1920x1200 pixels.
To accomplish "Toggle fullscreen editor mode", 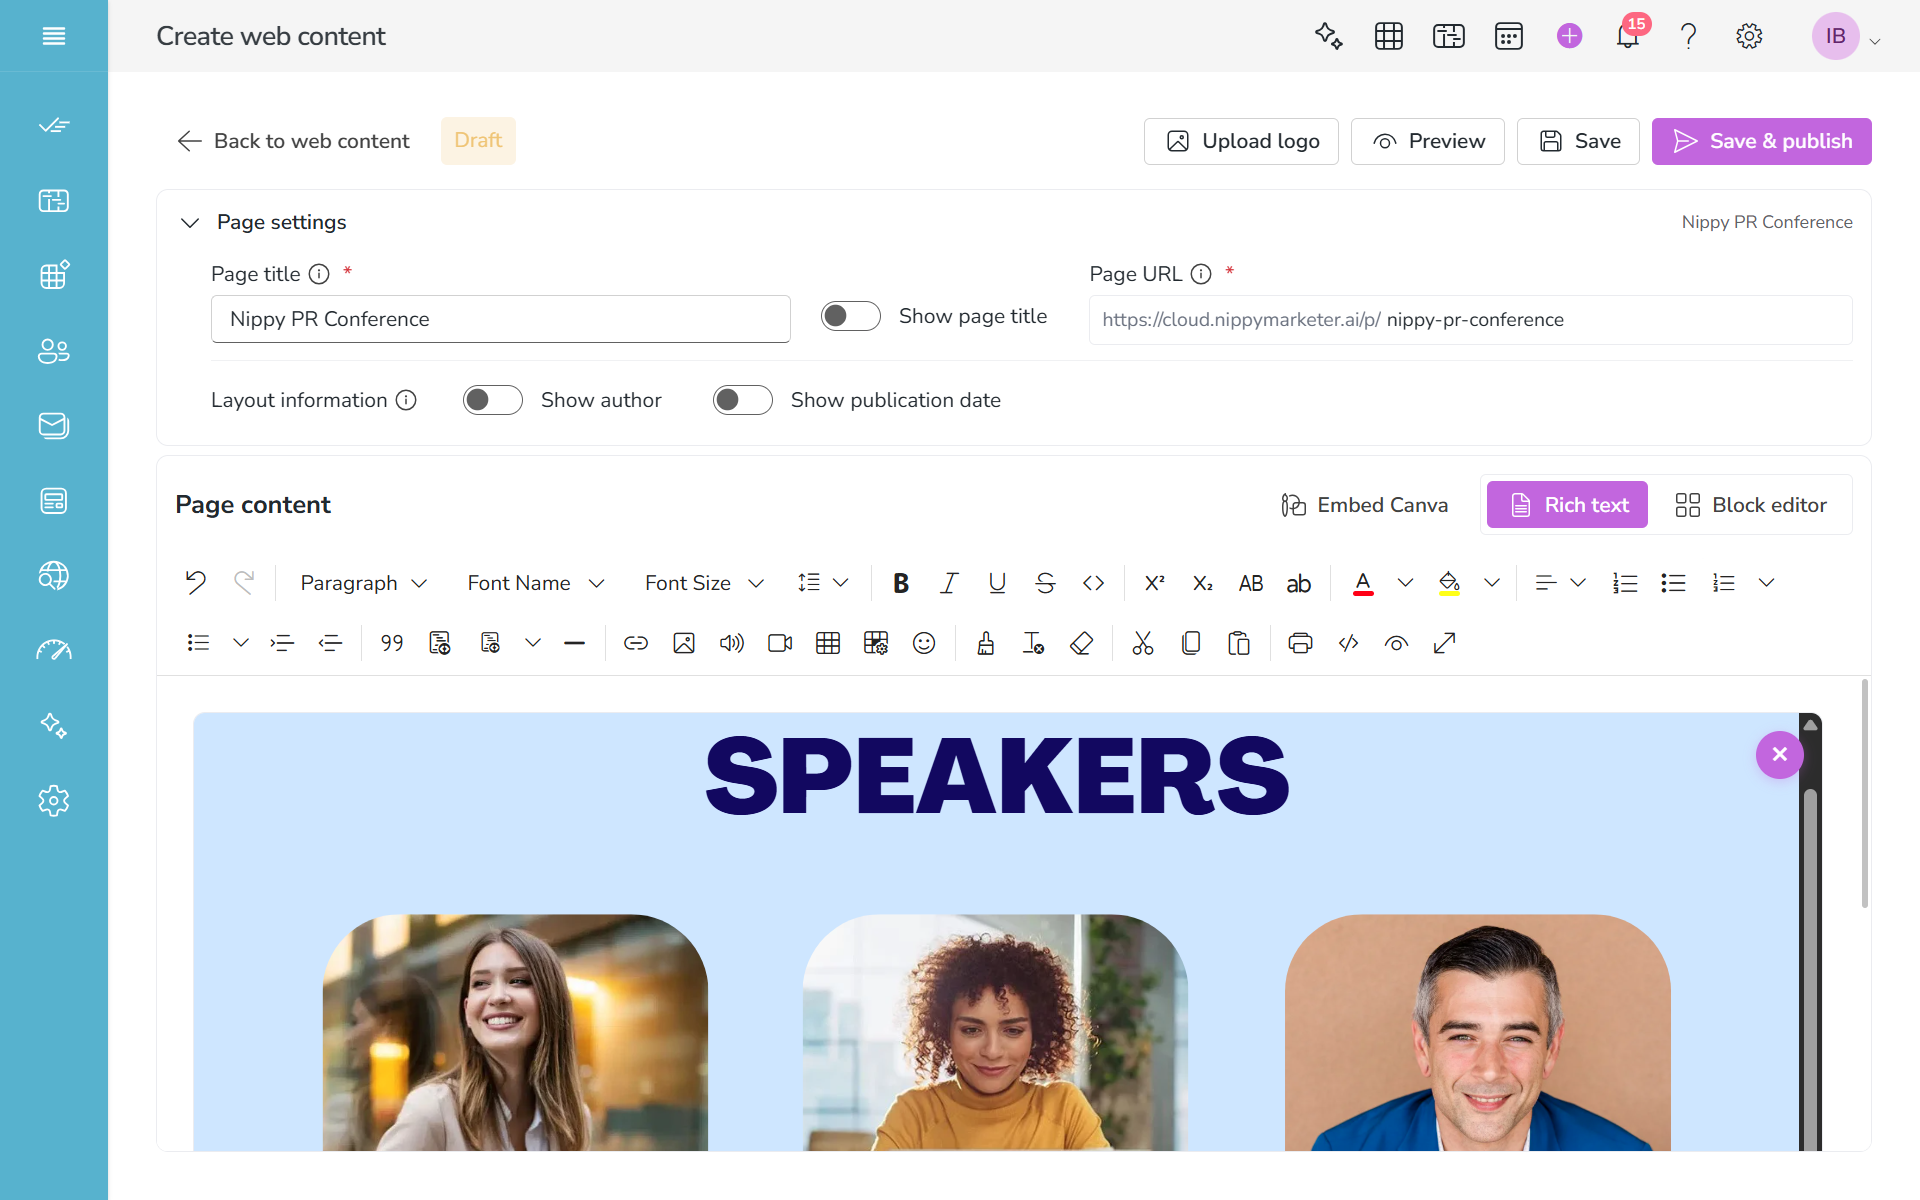I will click(1444, 643).
